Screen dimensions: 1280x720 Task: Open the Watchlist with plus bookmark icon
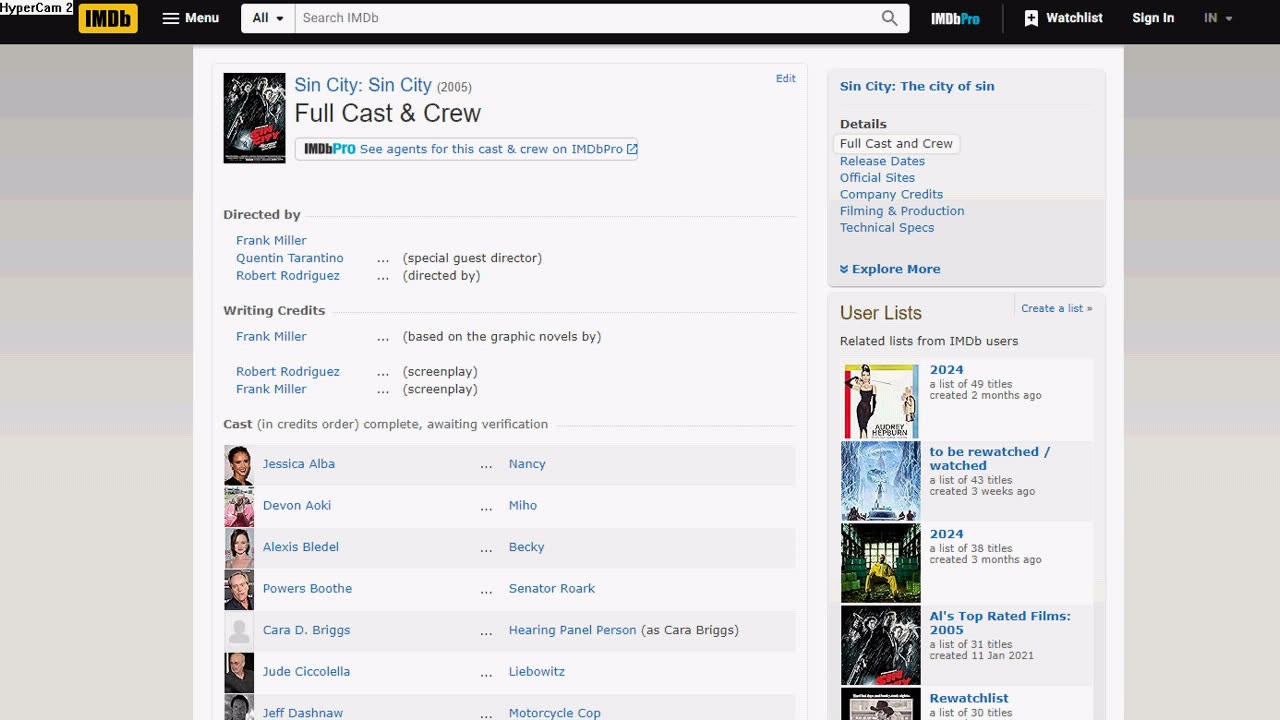click(x=1063, y=18)
